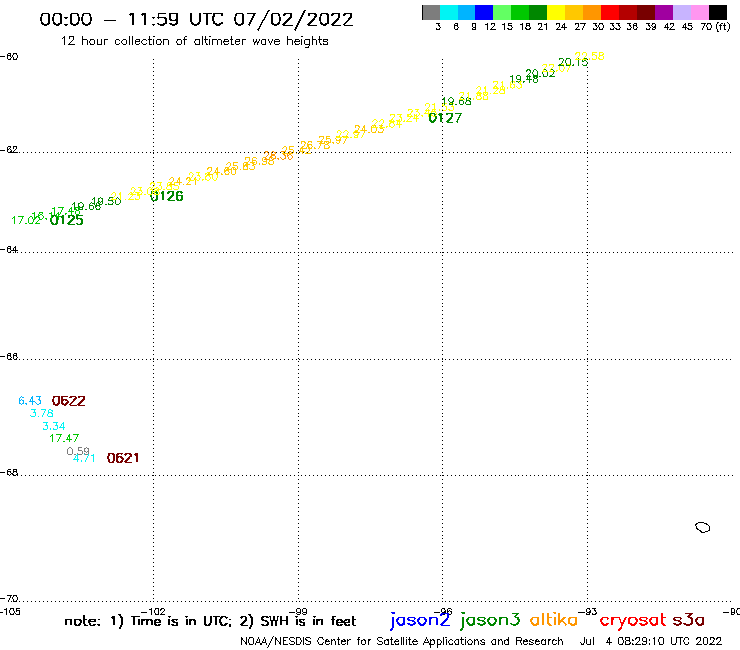This screenshot has height=650, width=740.
Task: Click the cryosat satellite label
Action: 632,621
